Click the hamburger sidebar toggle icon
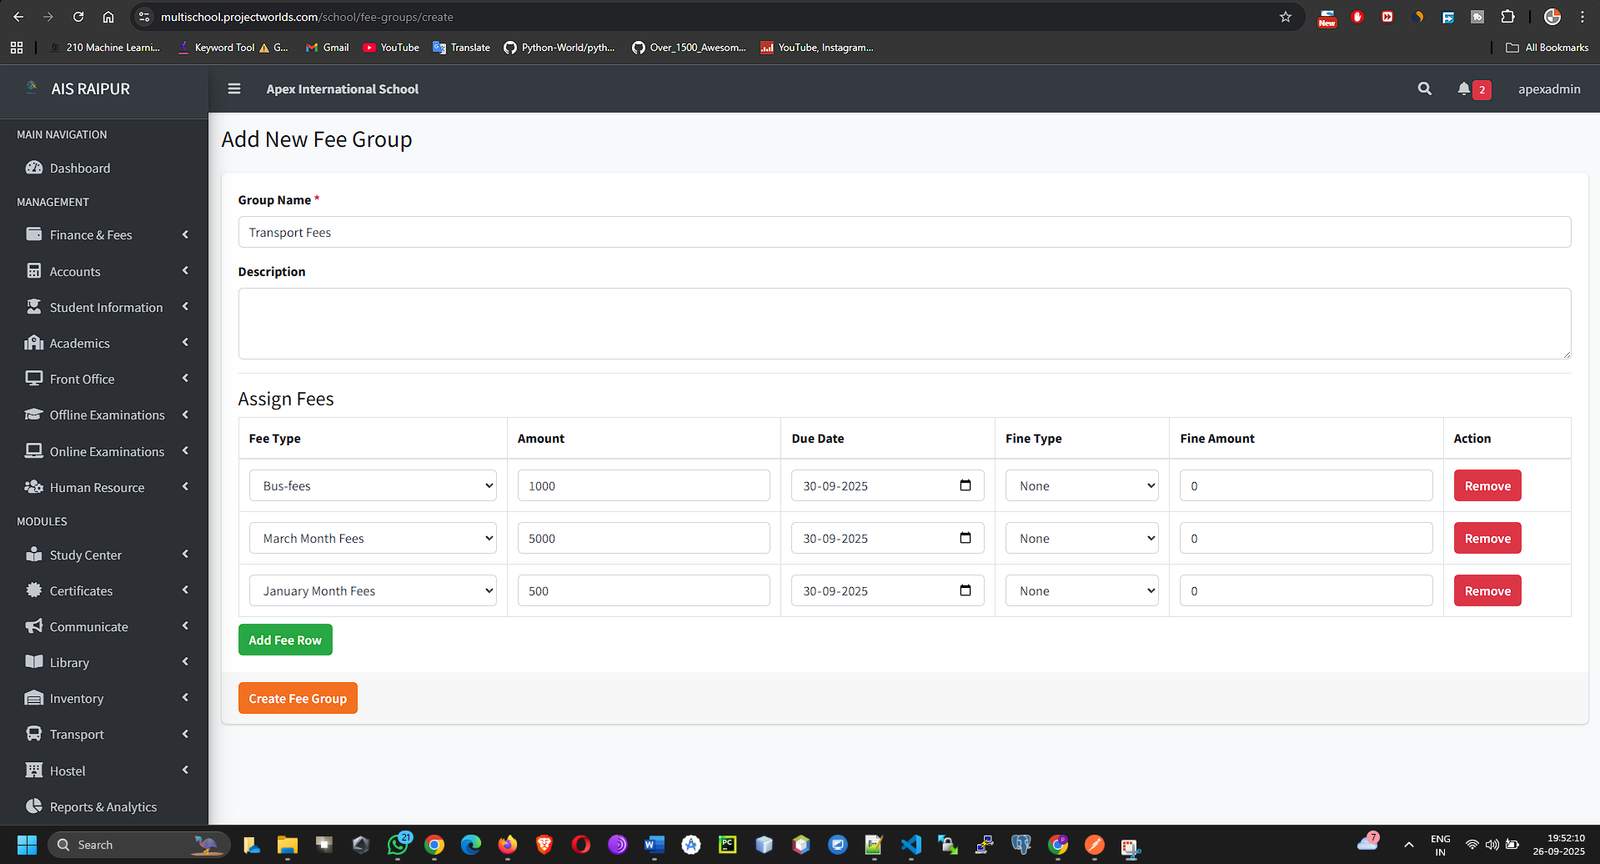 (x=234, y=89)
